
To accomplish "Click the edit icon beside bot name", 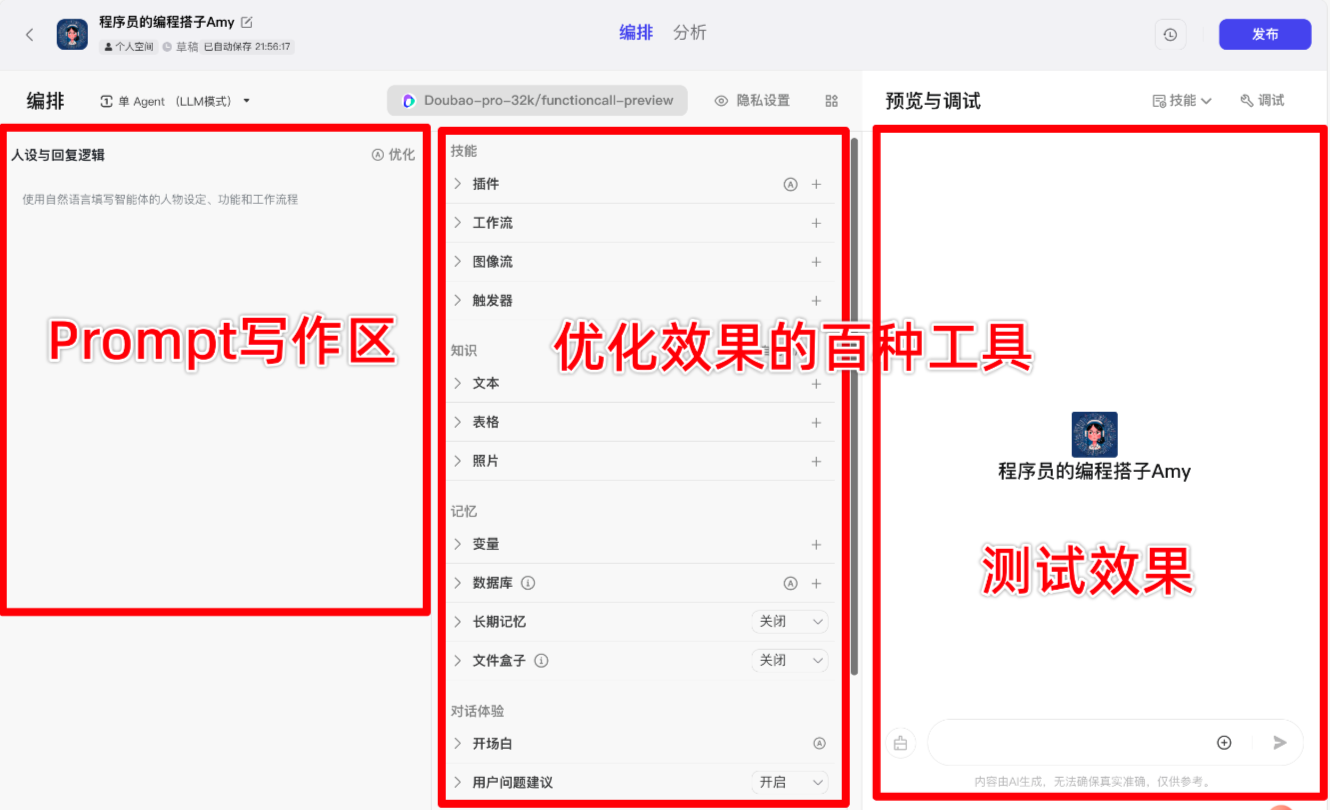I will tap(247, 22).
